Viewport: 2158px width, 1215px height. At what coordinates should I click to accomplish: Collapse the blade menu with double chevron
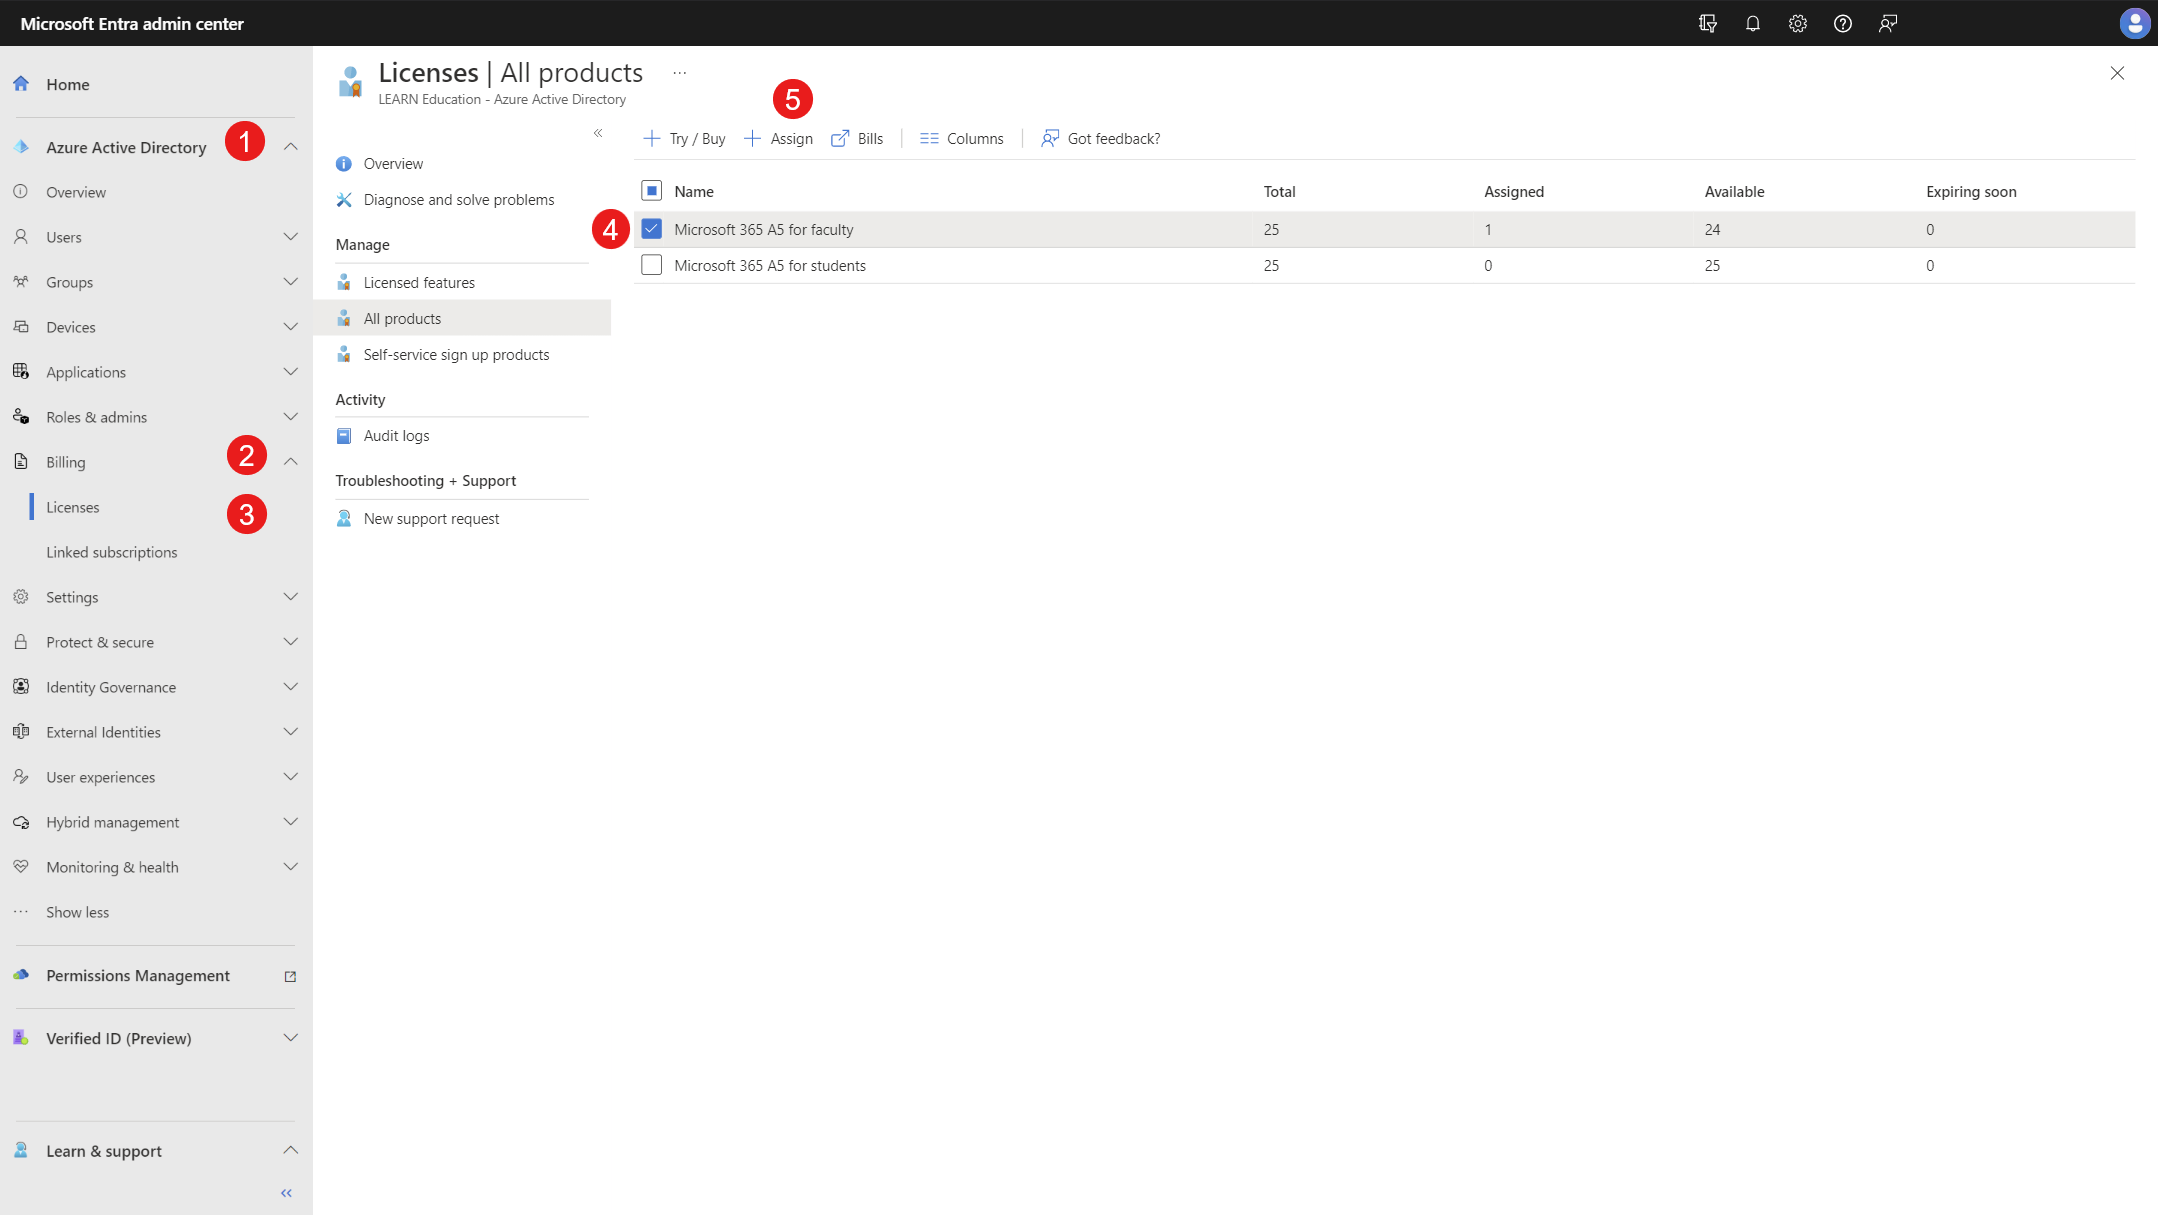tap(598, 133)
